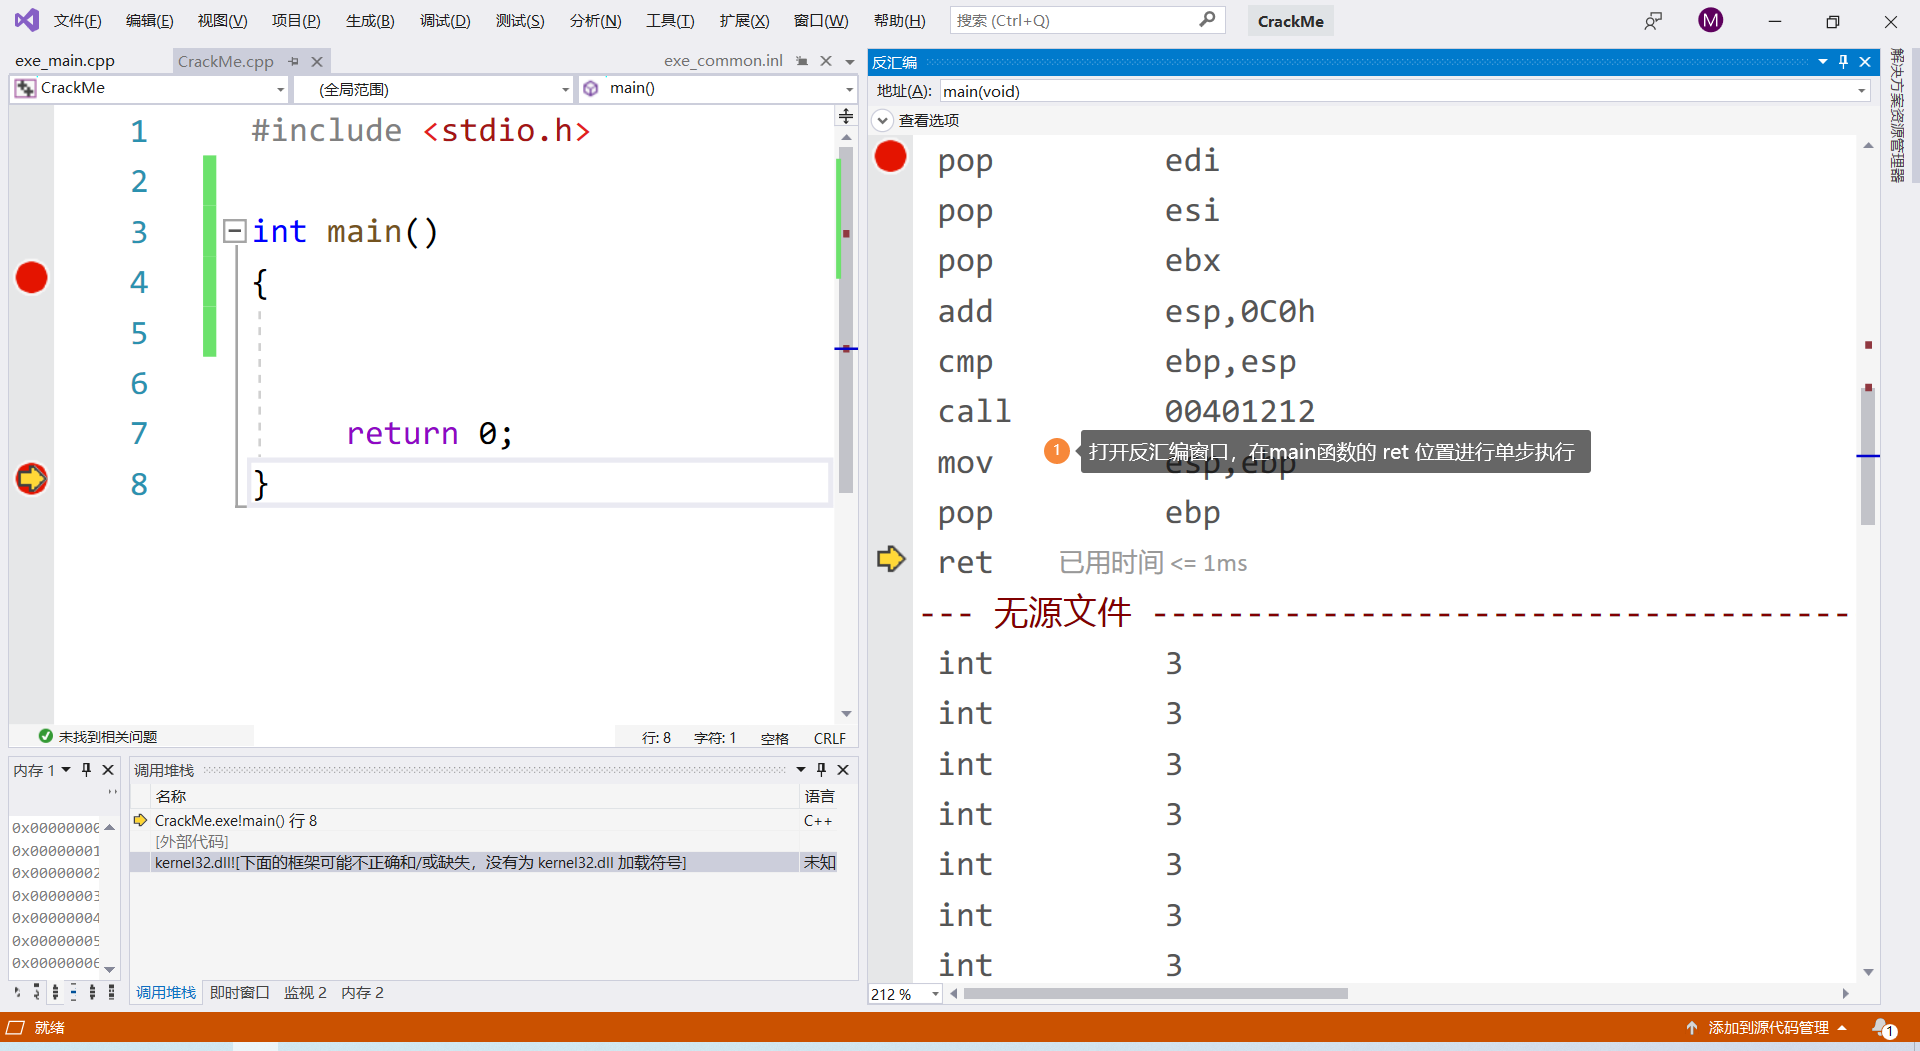This screenshot has width=1920, height=1051.
Task: Pin the Disassembly (反汇编) window
Action: [1844, 62]
